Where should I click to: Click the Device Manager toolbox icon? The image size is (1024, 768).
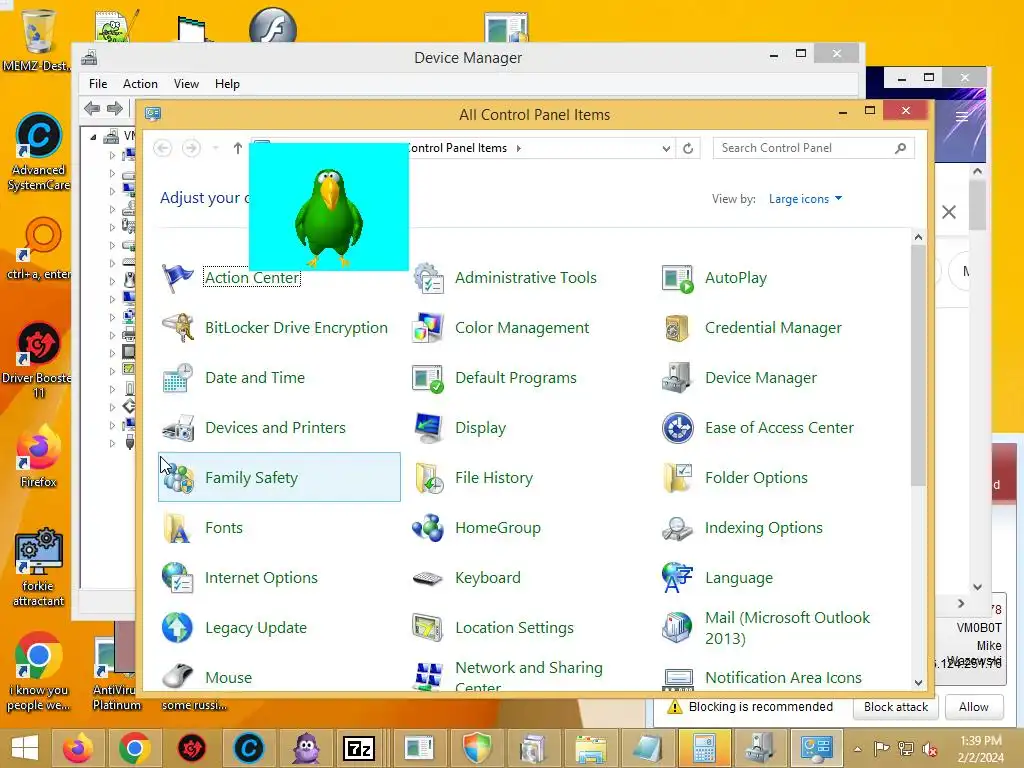click(x=678, y=378)
